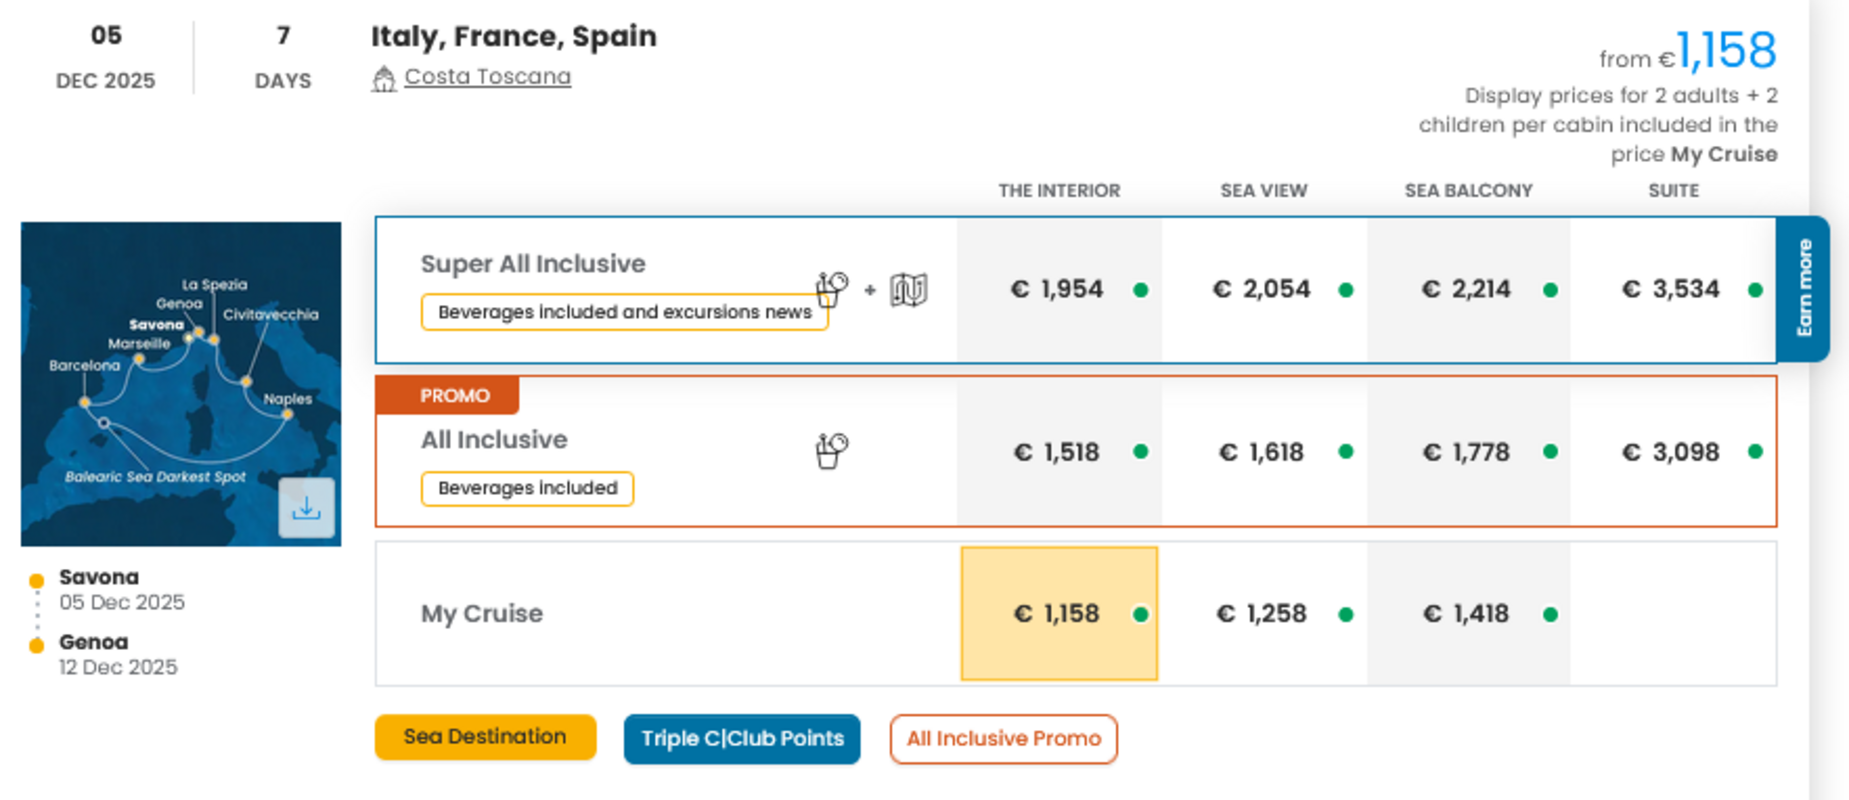Expand the Earn more side tab
1849x800 pixels.
[x=1804, y=289]
